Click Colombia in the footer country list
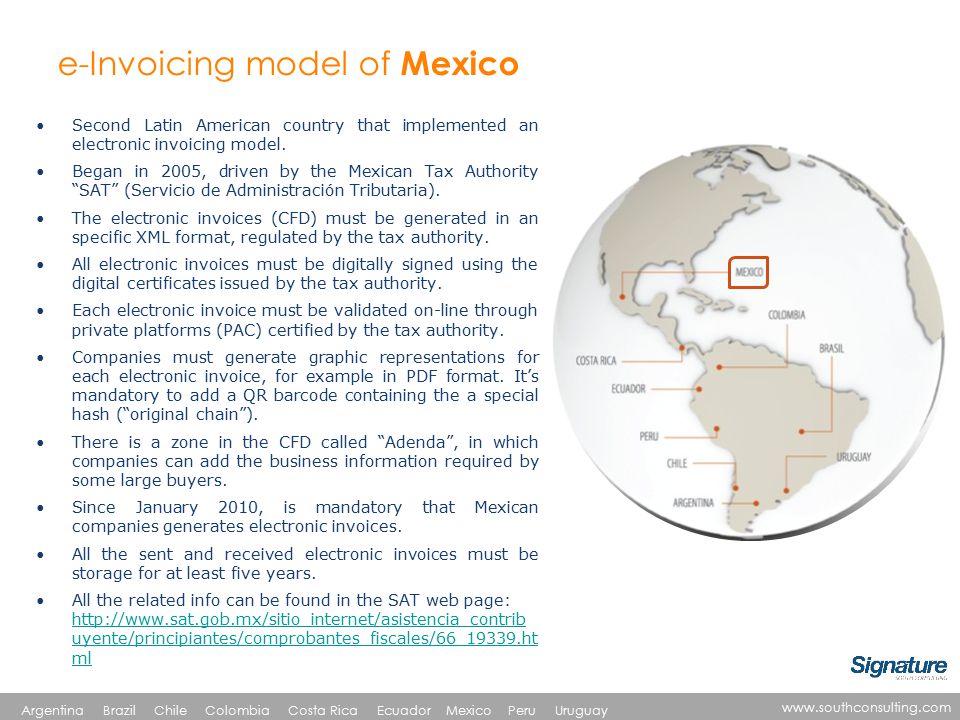The width and height of the screenshot is (960, 720). [237, 710]
